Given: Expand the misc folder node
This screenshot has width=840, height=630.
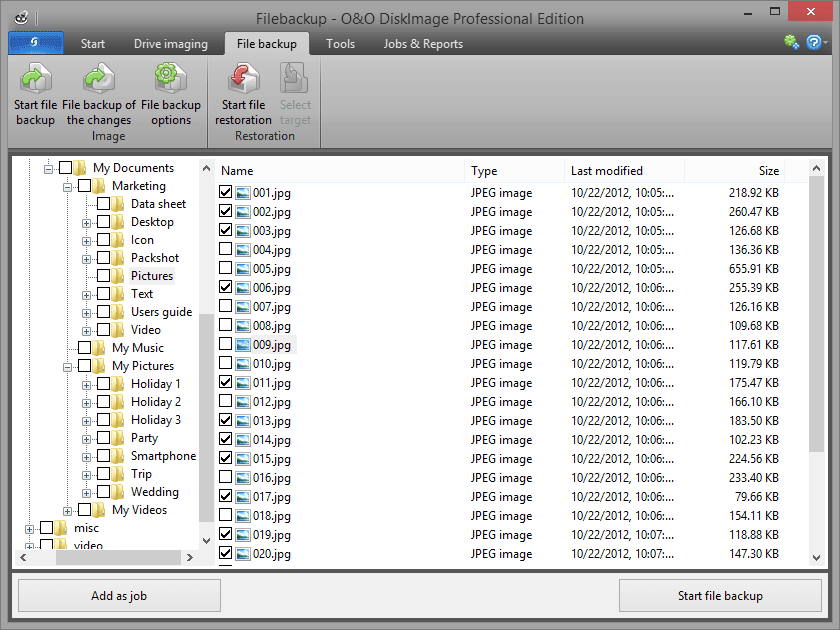Looking at the screenshot, I should [x=29, y=529].
